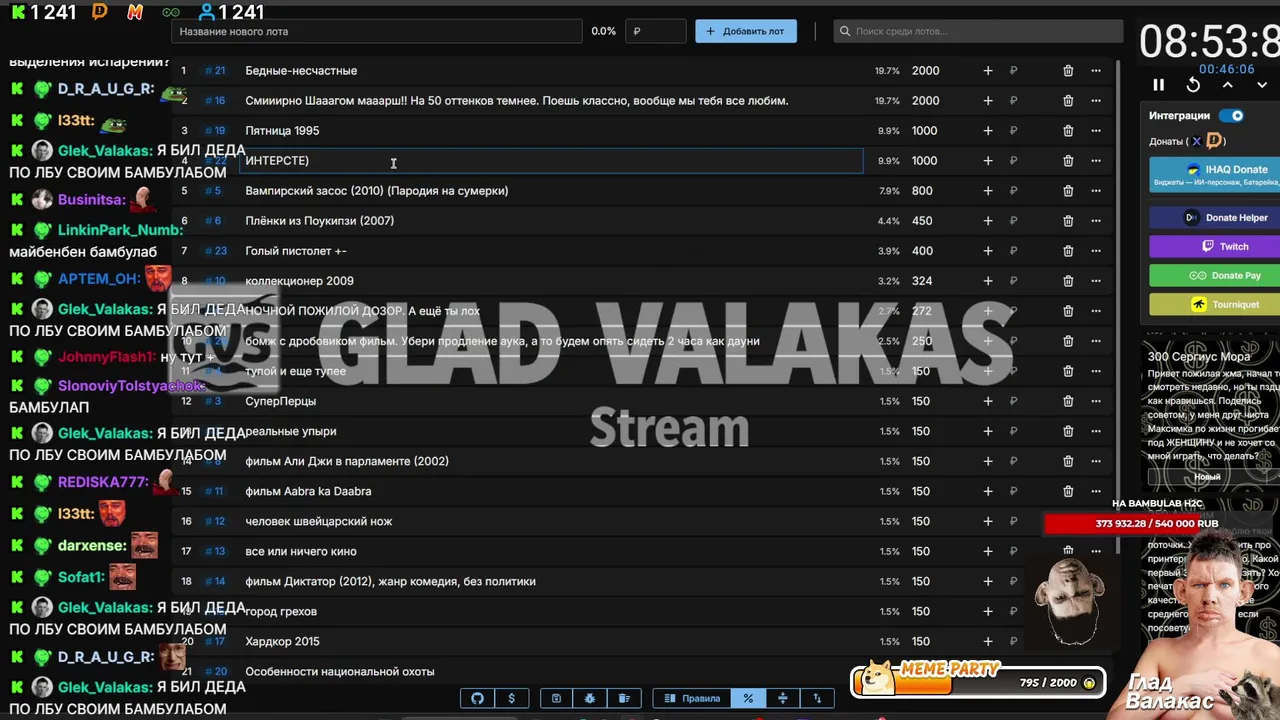
Task: Click the up-down arrows sort icon in bottom toolbar
Action: (817, 698)
